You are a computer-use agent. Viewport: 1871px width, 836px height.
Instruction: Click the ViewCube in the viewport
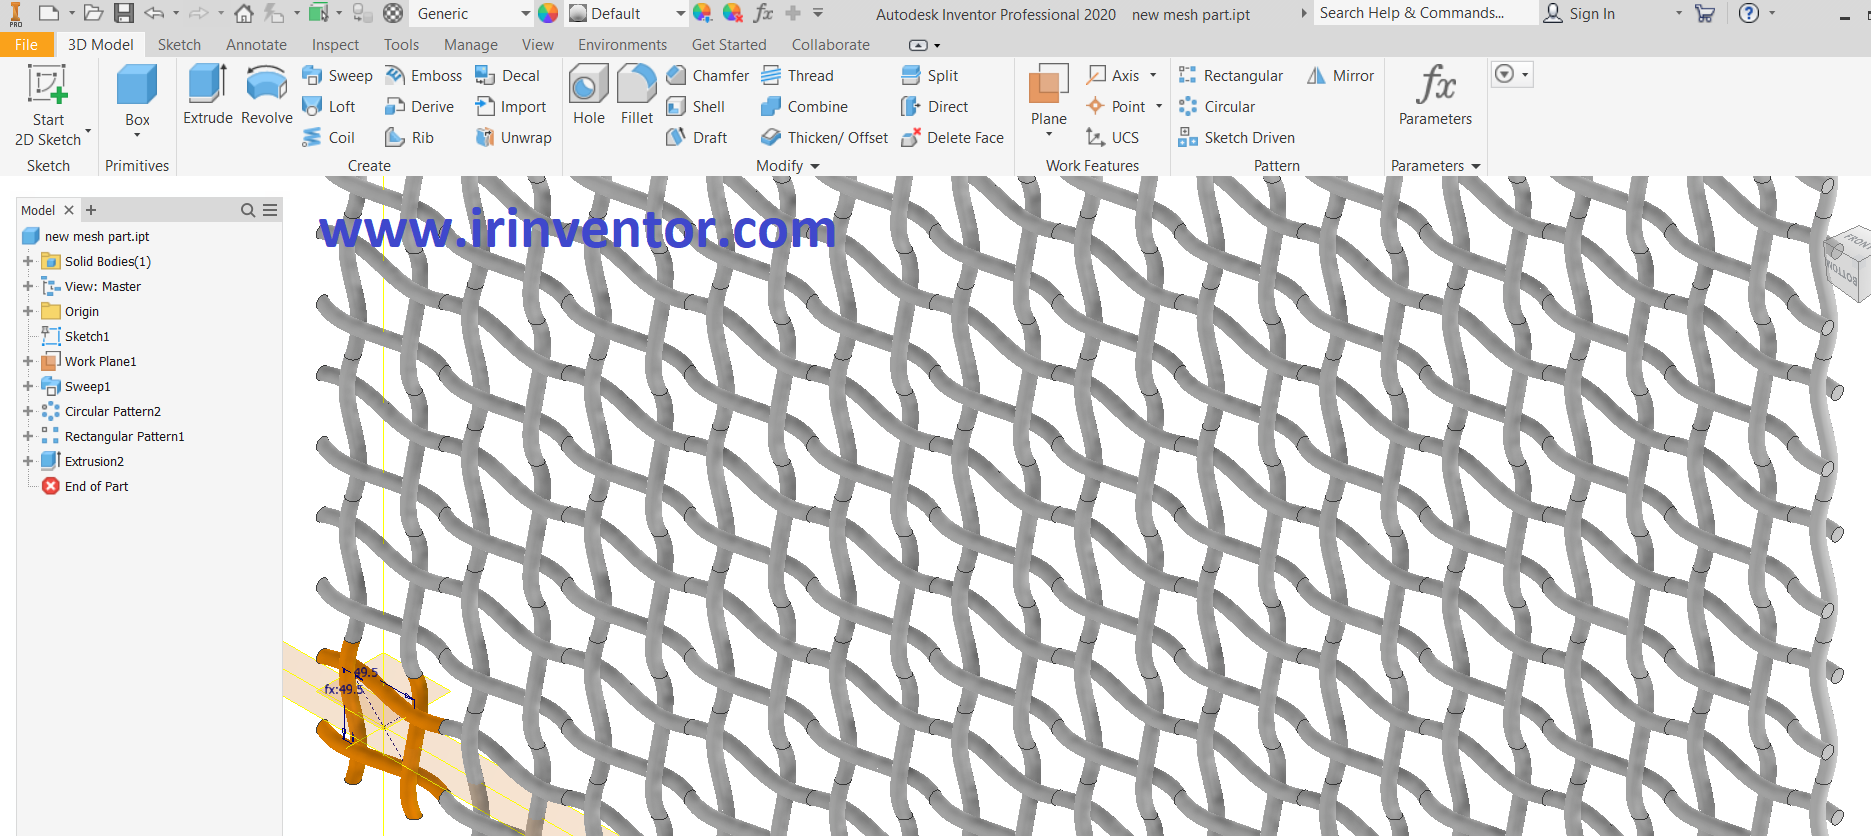[1848, 262]
